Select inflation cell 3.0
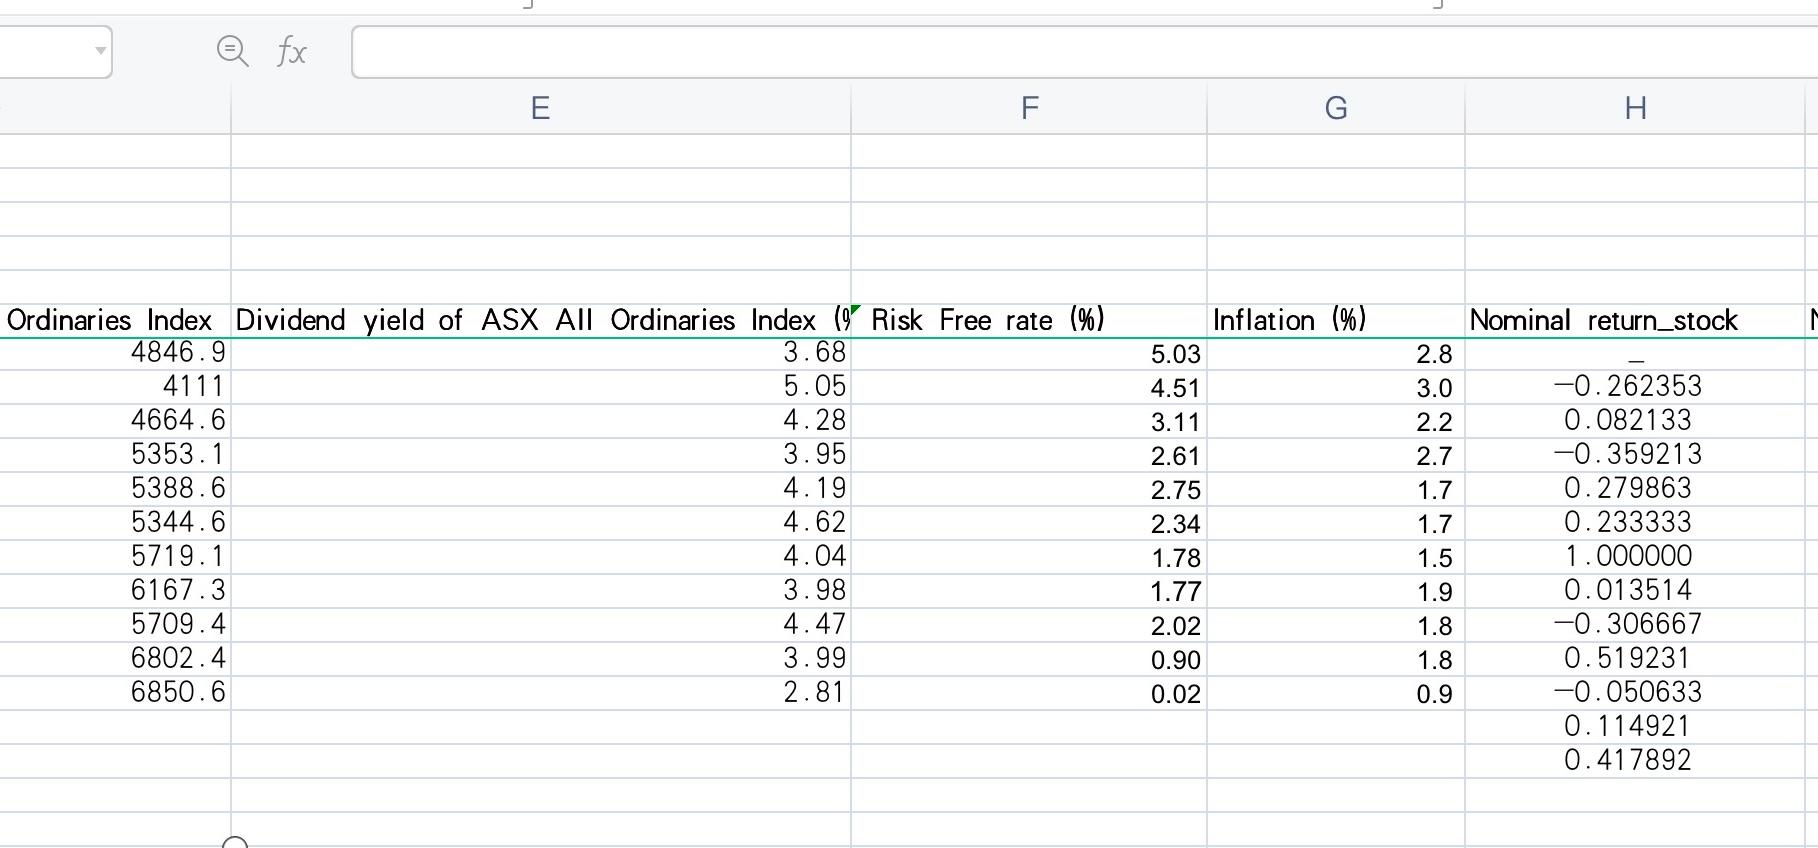 click(x=1336, y=387)
